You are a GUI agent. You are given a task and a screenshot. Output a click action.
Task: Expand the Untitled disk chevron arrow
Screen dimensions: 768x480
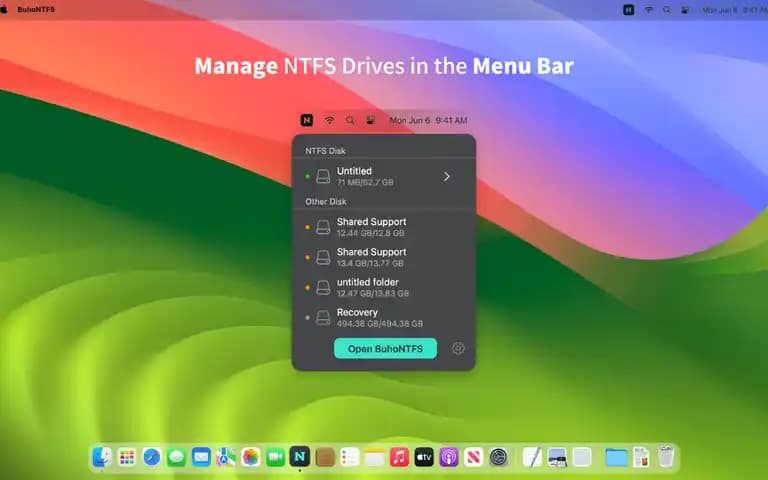pos(447,176)
